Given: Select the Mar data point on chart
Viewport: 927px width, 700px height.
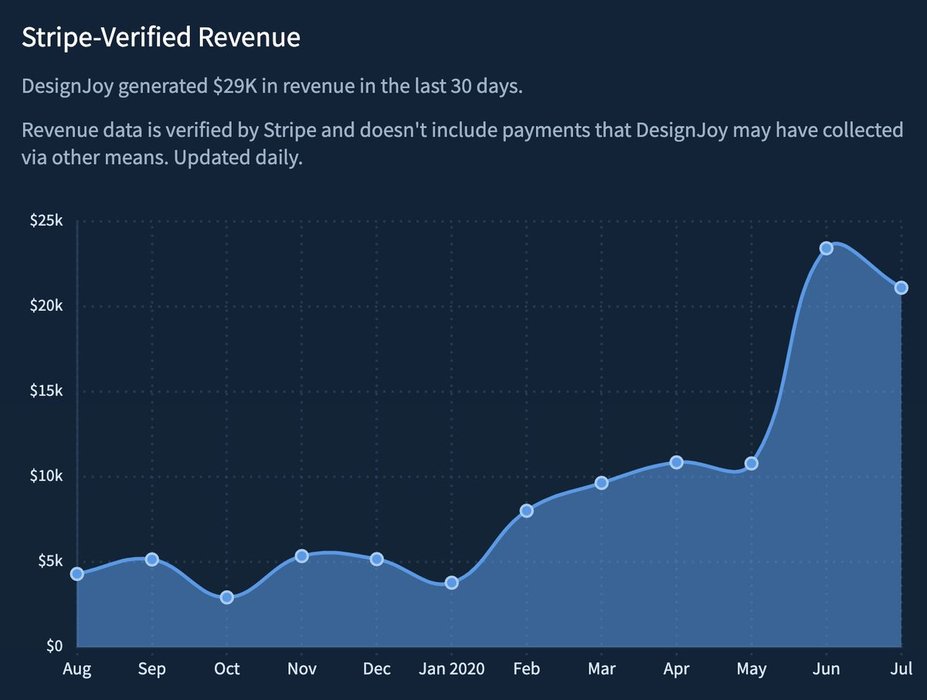Looking at the screenshot, I should [601, 483].
